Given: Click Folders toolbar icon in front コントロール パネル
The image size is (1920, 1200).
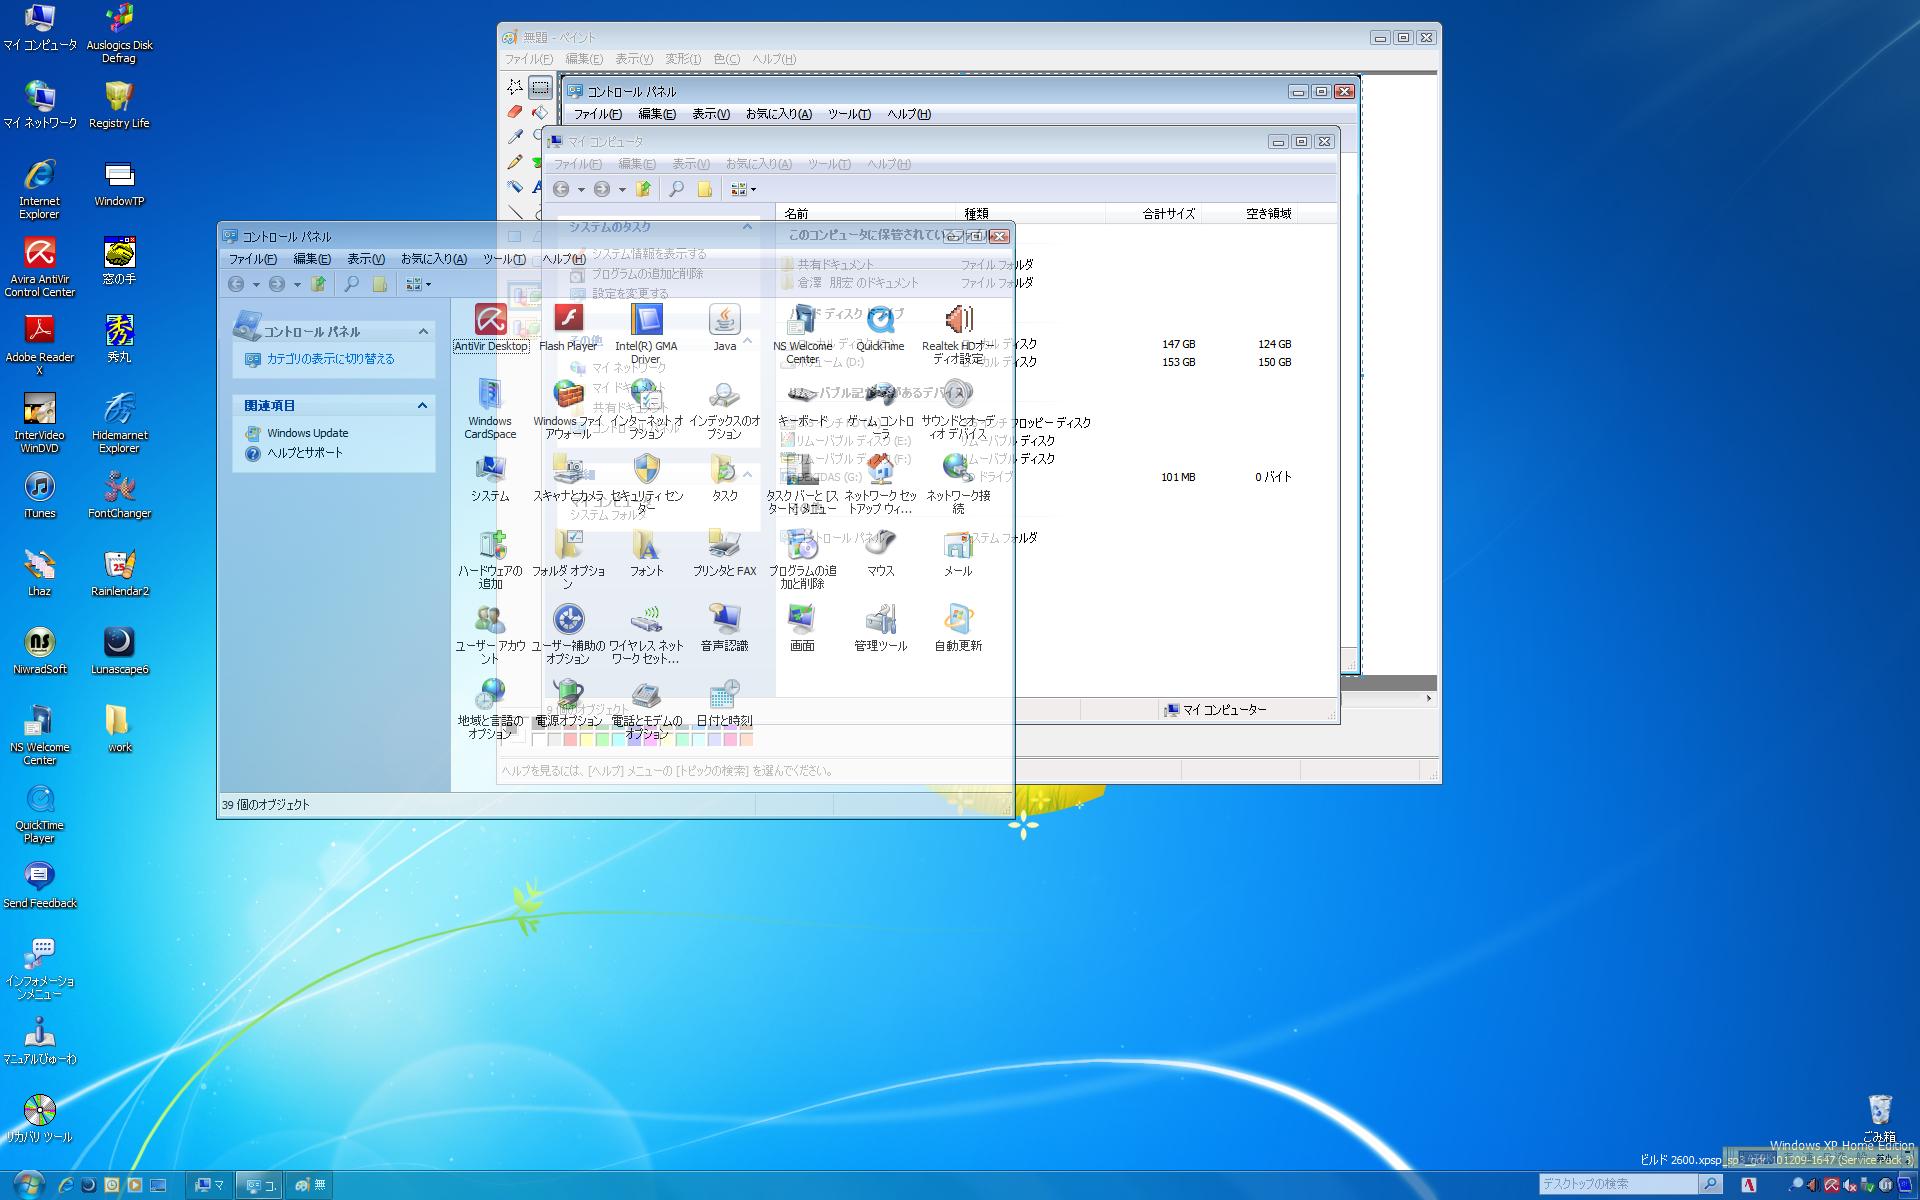Looking at the screenshot, I should coord(380,284).
